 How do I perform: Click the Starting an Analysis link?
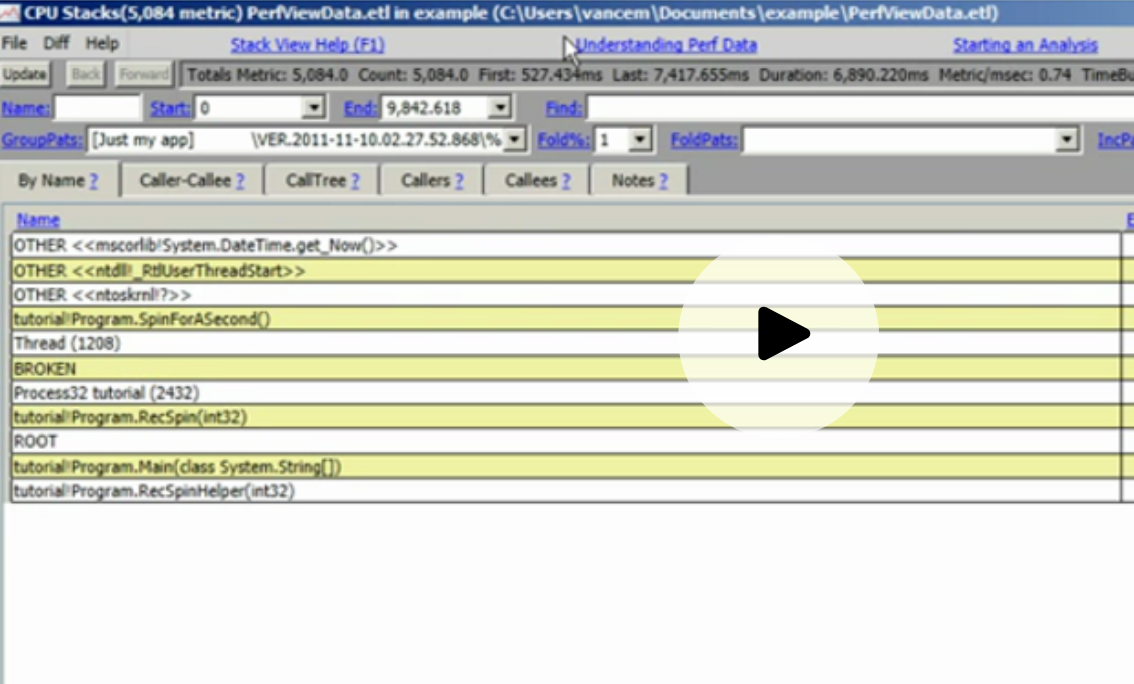pos(1023,45)
